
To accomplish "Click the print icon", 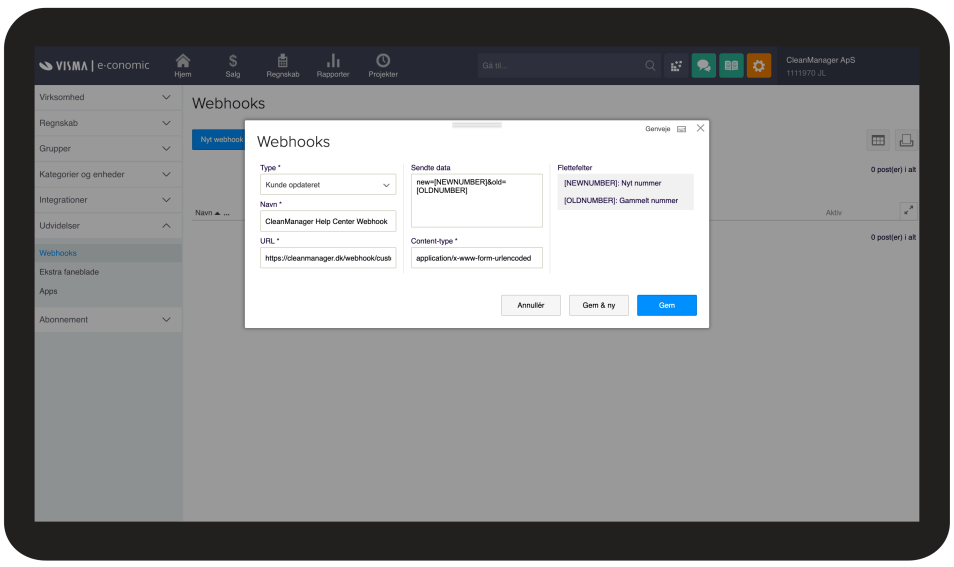I will (905, 141).
